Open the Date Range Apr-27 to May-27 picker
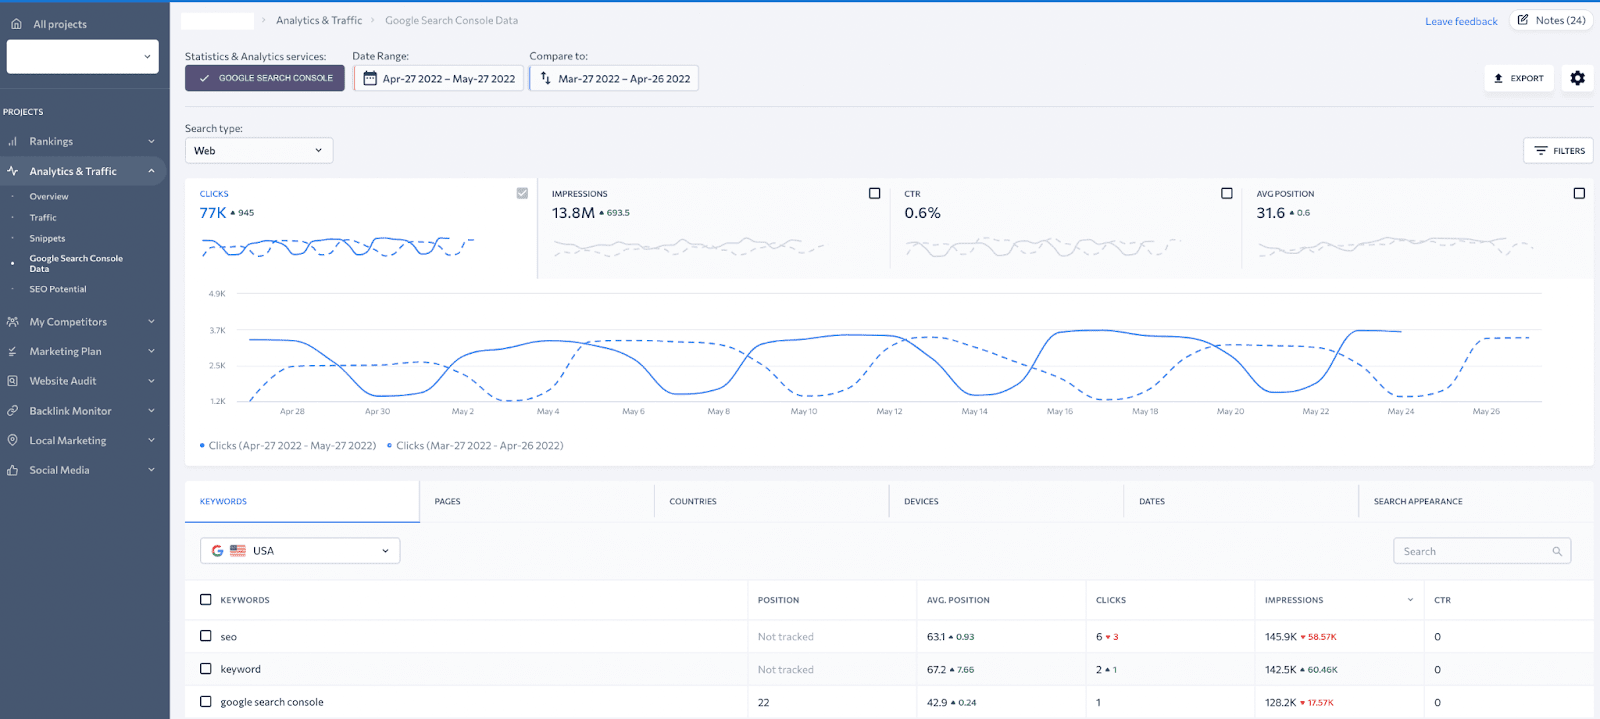This screenshot has height=719, width=1600. [439, 78]
